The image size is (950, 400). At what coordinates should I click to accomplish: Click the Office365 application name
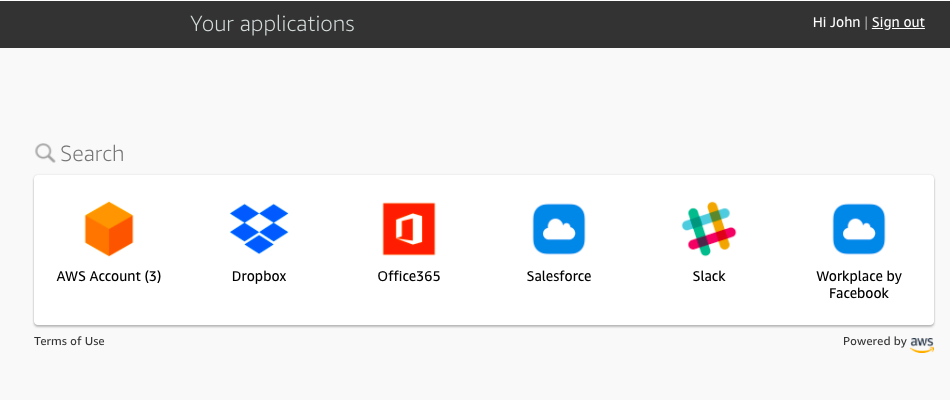409,276
